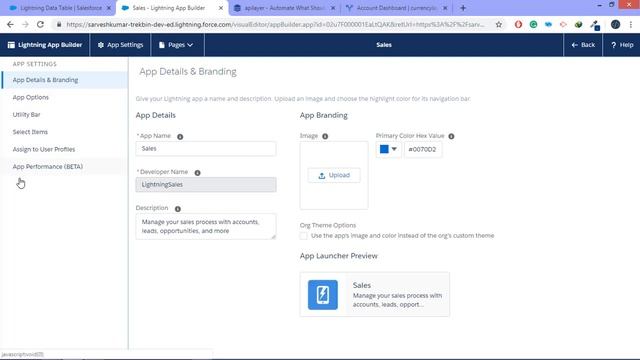Click the Sales lightning app launcher icon
640x360 pixels.
point(323,295)
